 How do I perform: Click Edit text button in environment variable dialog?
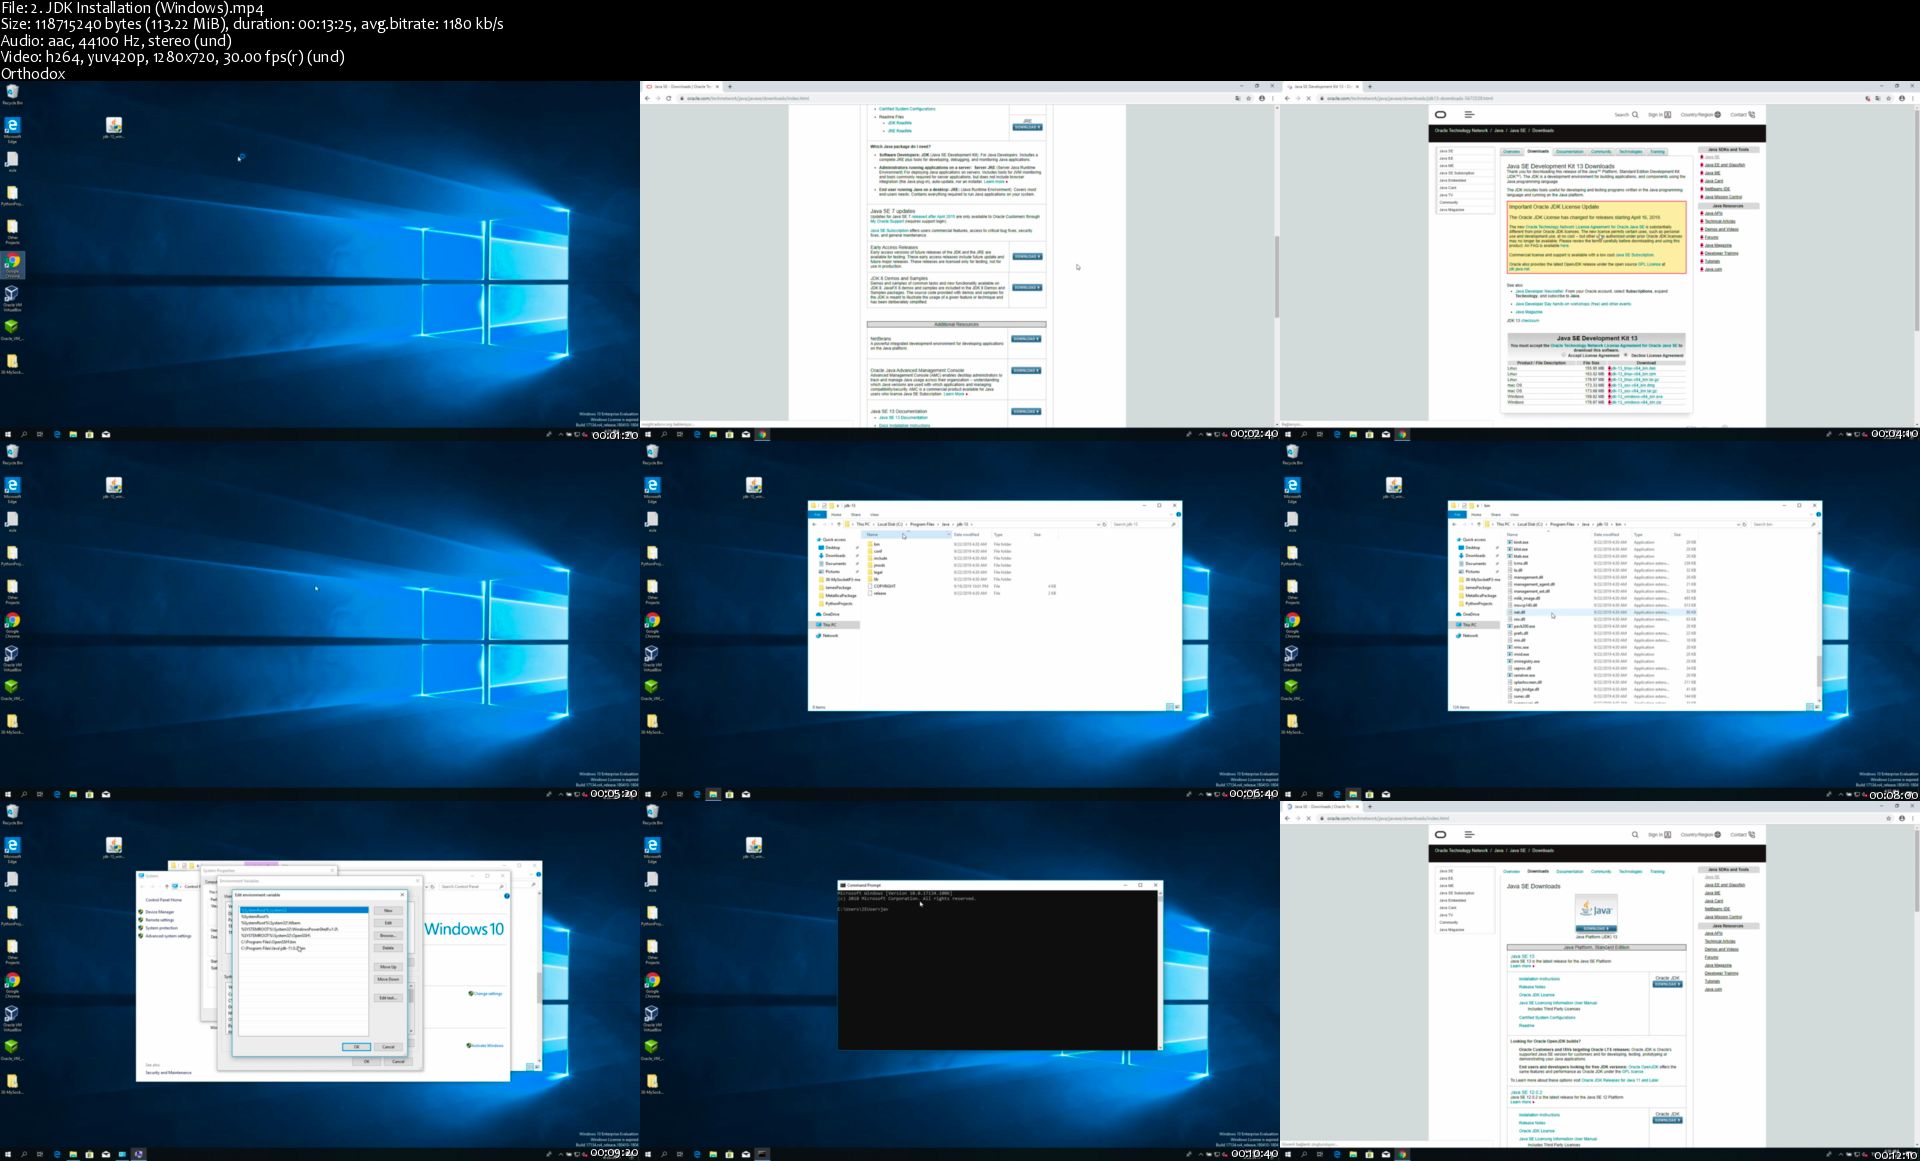pos(388,998)
